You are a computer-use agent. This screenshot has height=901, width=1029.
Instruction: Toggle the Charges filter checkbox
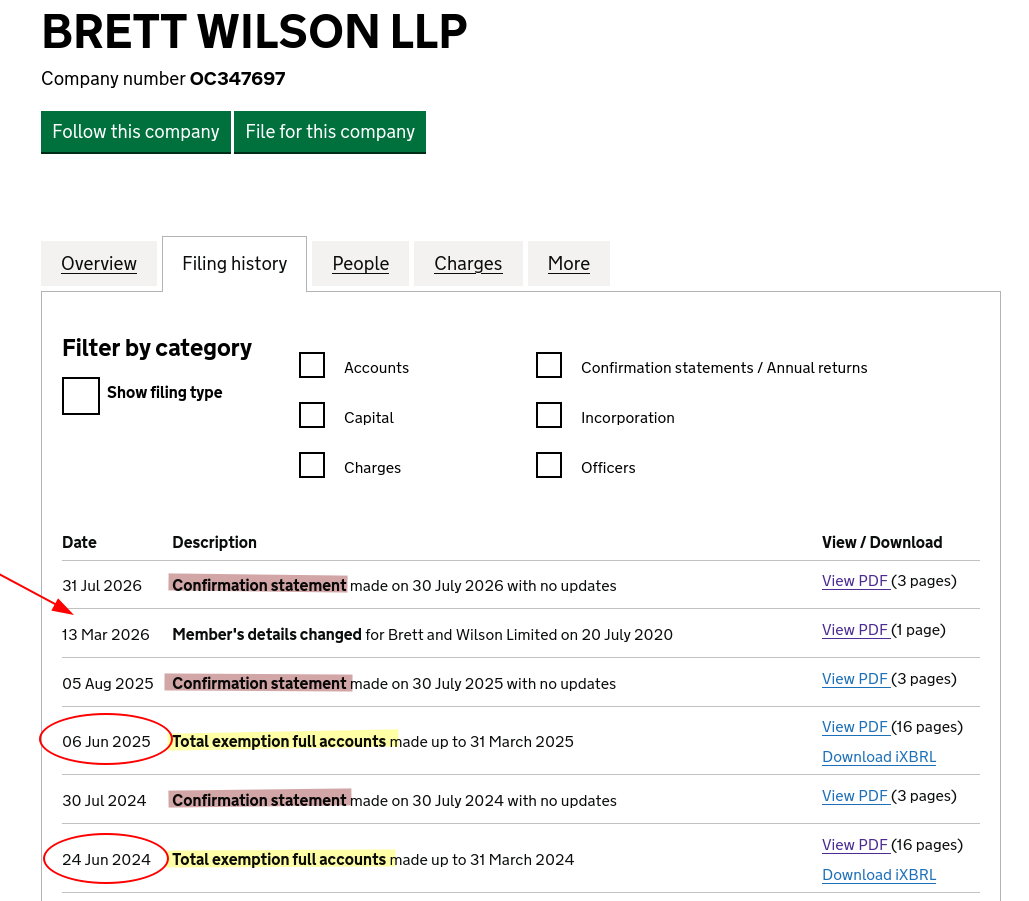pyautogui.click(x=312, y=465)
